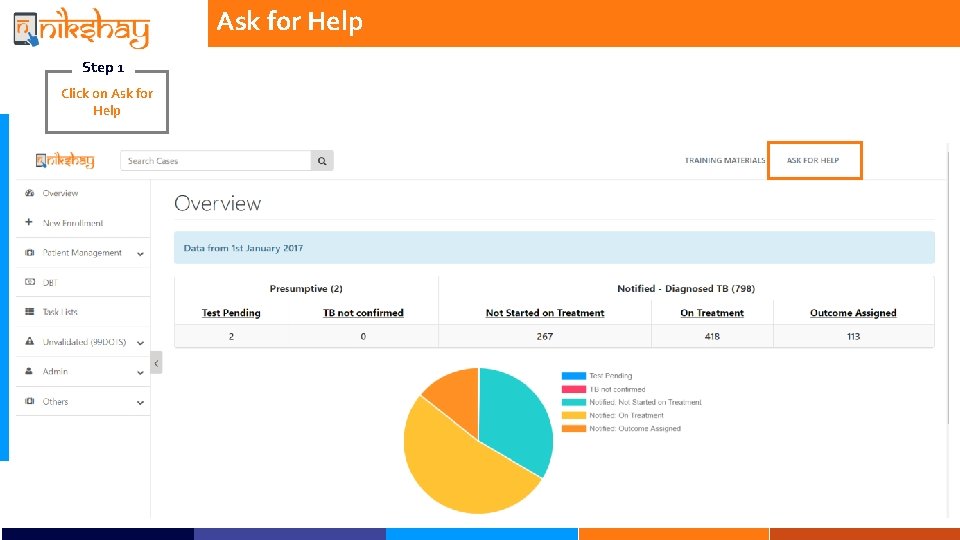Viewport: 960px width, 540px height.
Task: Open the On Treatment column link
Action: tap(712, 313)
